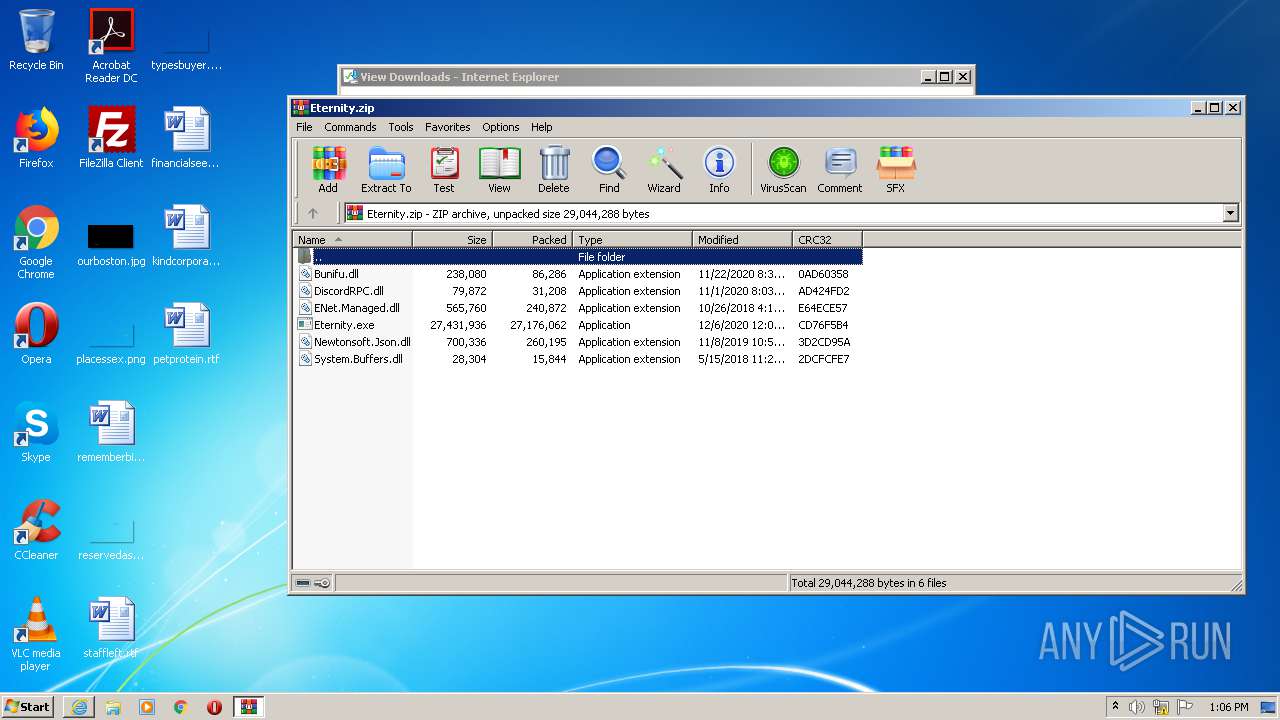
Task: Select the Google Chrome desktop icon
Action: click(36, 242)
